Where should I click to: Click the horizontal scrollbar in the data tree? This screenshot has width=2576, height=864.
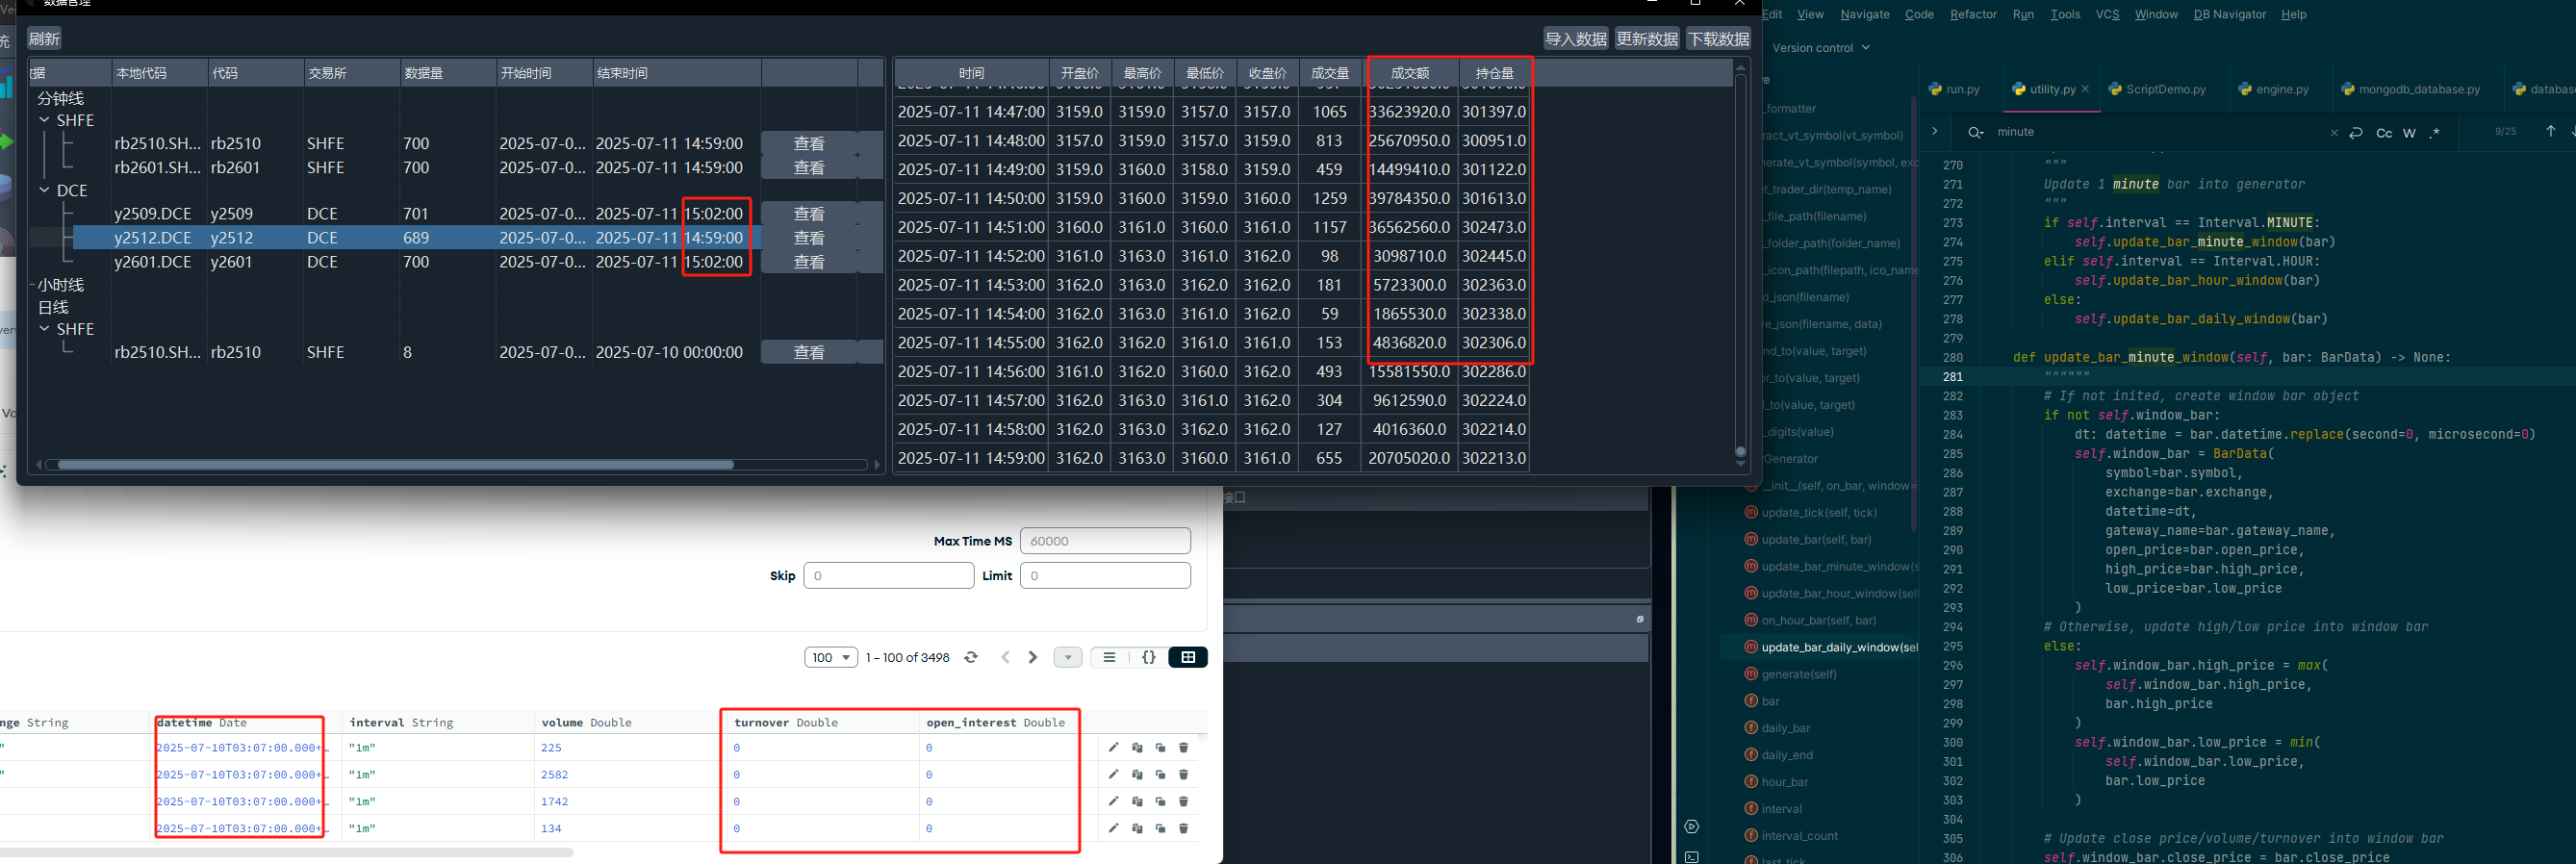pos(396,464)
